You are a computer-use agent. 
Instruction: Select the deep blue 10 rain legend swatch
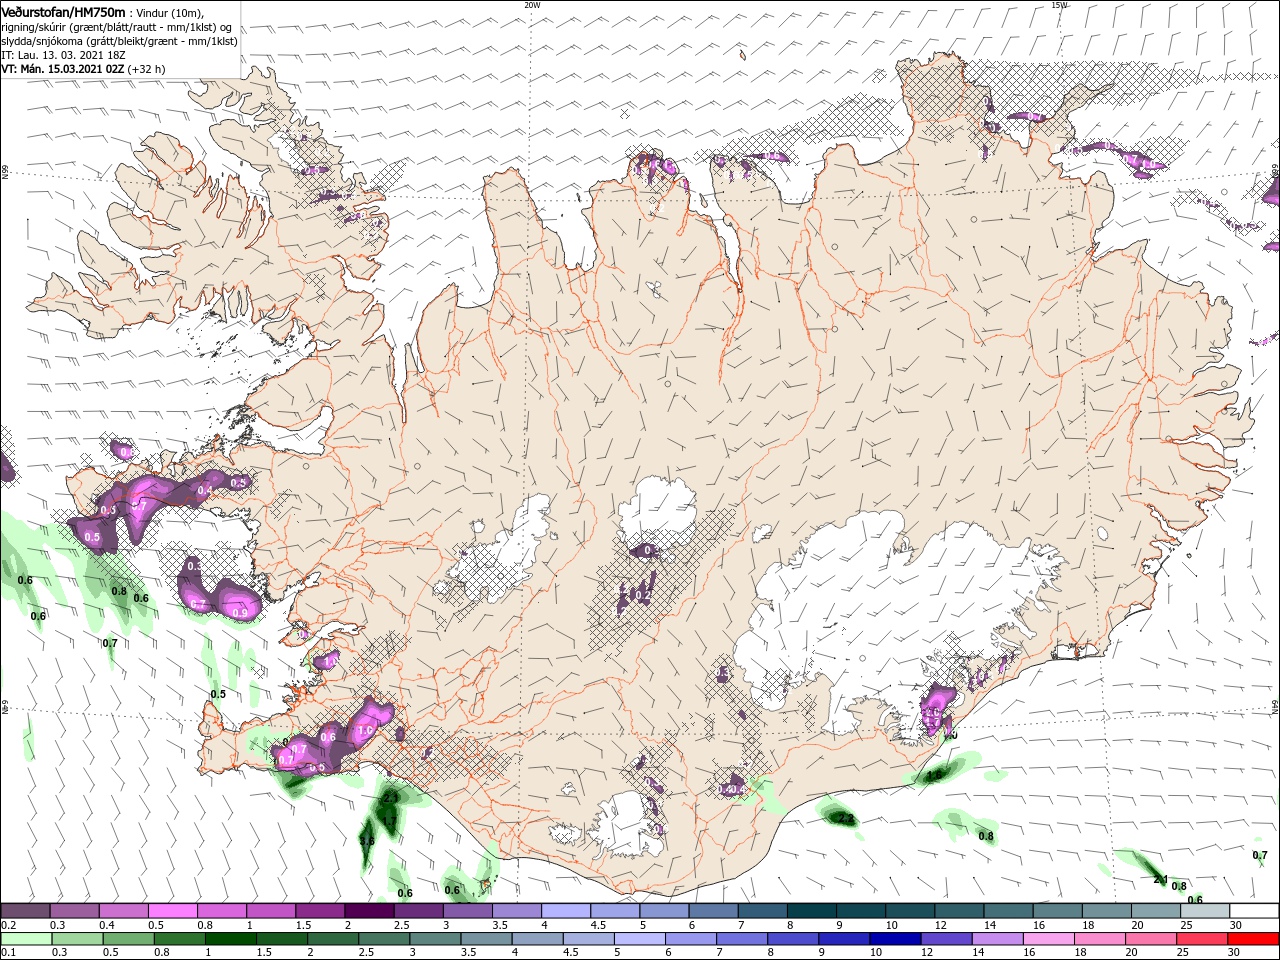pos(894,940)
